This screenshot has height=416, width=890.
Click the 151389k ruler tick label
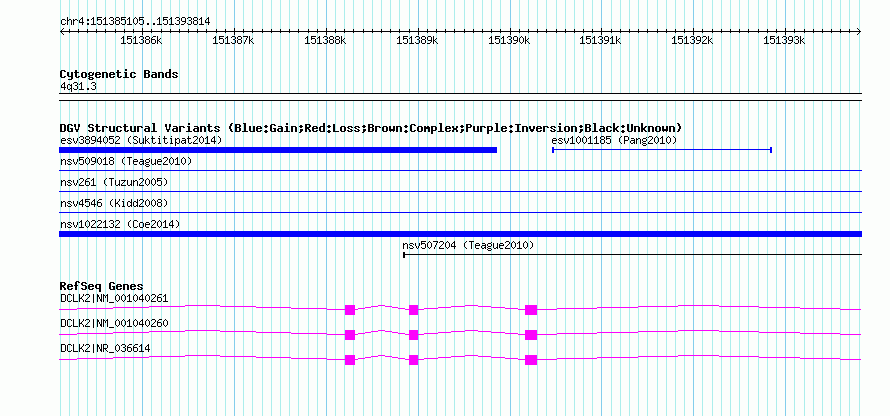click(x=417, y=41)
